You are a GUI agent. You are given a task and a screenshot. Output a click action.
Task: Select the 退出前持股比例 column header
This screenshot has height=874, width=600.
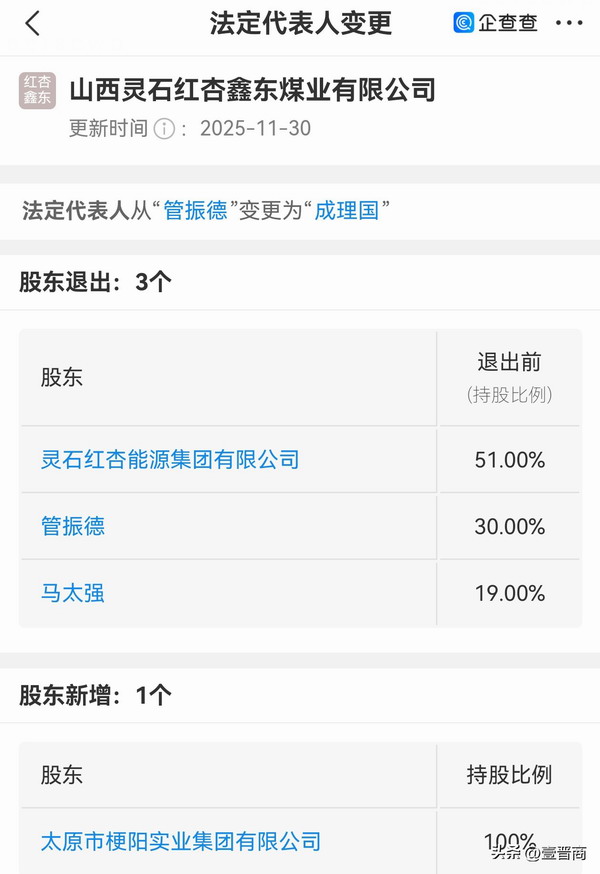coord(508,379)
